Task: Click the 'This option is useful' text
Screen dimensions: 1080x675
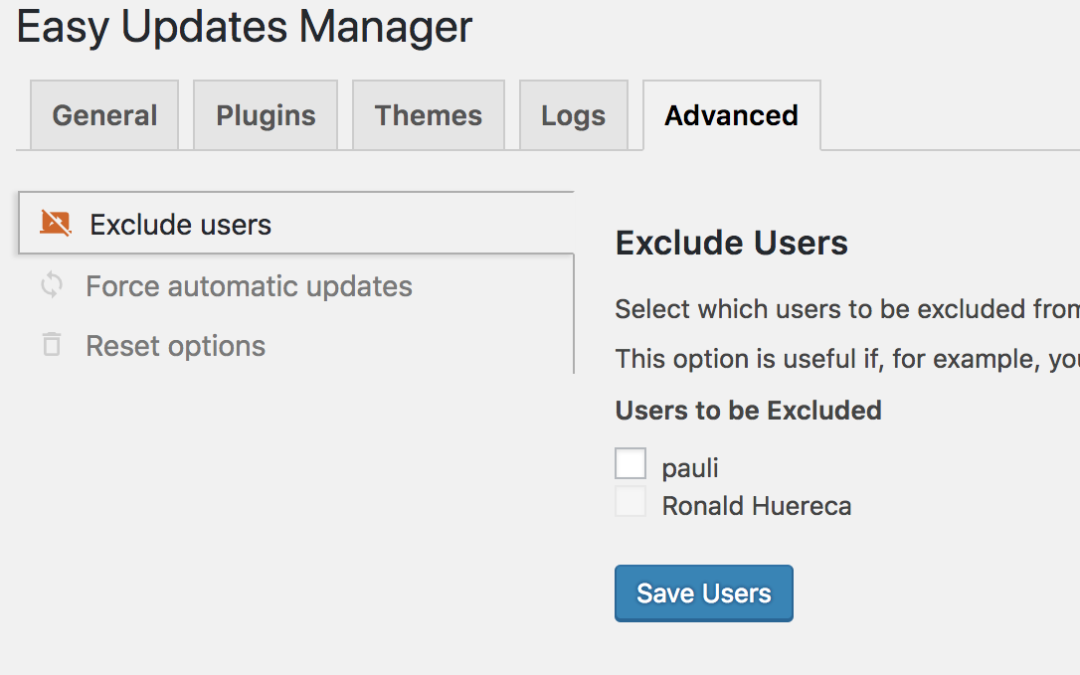Action: [x=847, y=359]
